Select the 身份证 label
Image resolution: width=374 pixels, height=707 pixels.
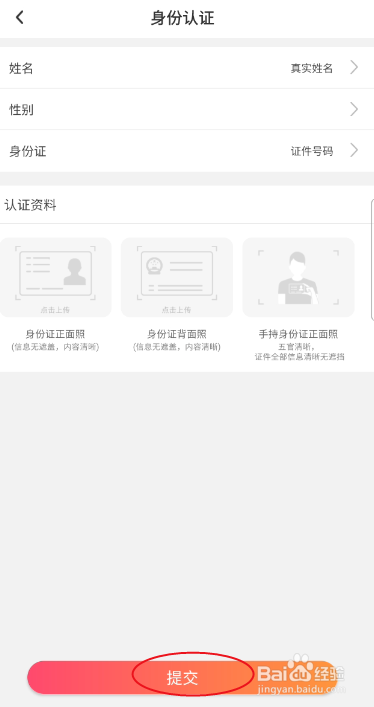28,151
